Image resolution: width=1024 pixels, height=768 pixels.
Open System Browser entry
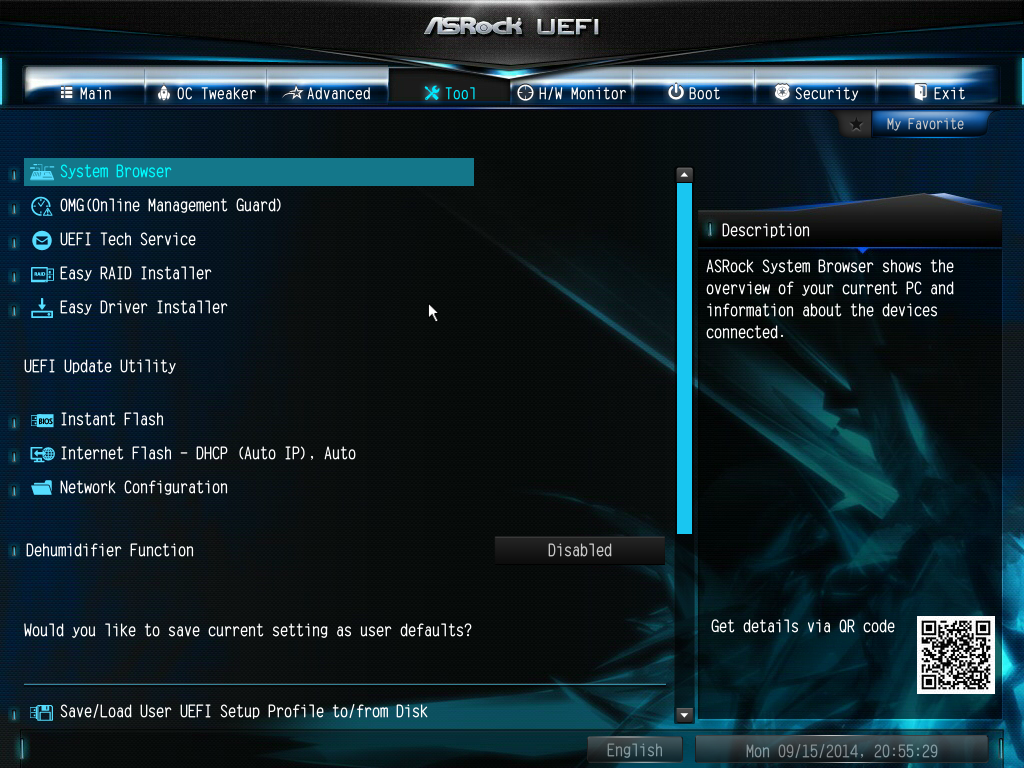click(x=249, y=172)
